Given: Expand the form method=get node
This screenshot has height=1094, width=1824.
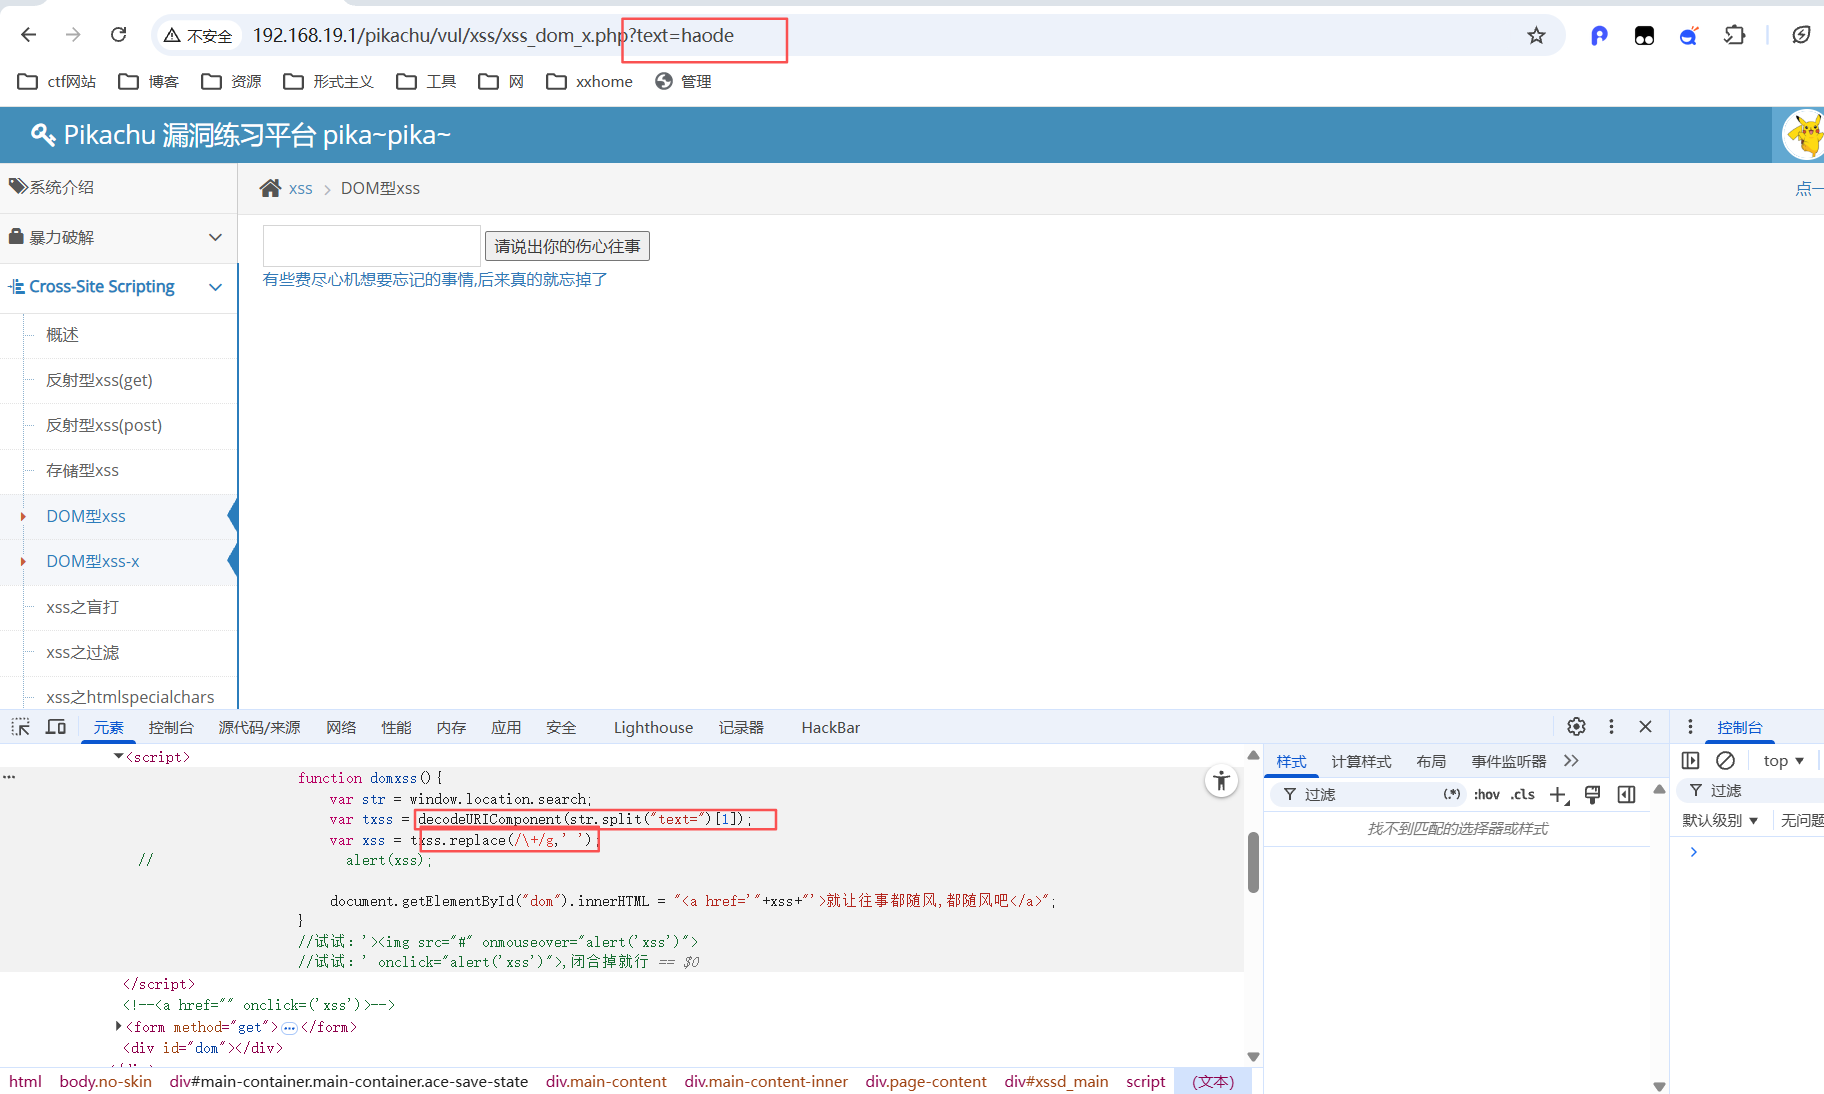Looking at the screenshot, I should tap(119, 1026).
